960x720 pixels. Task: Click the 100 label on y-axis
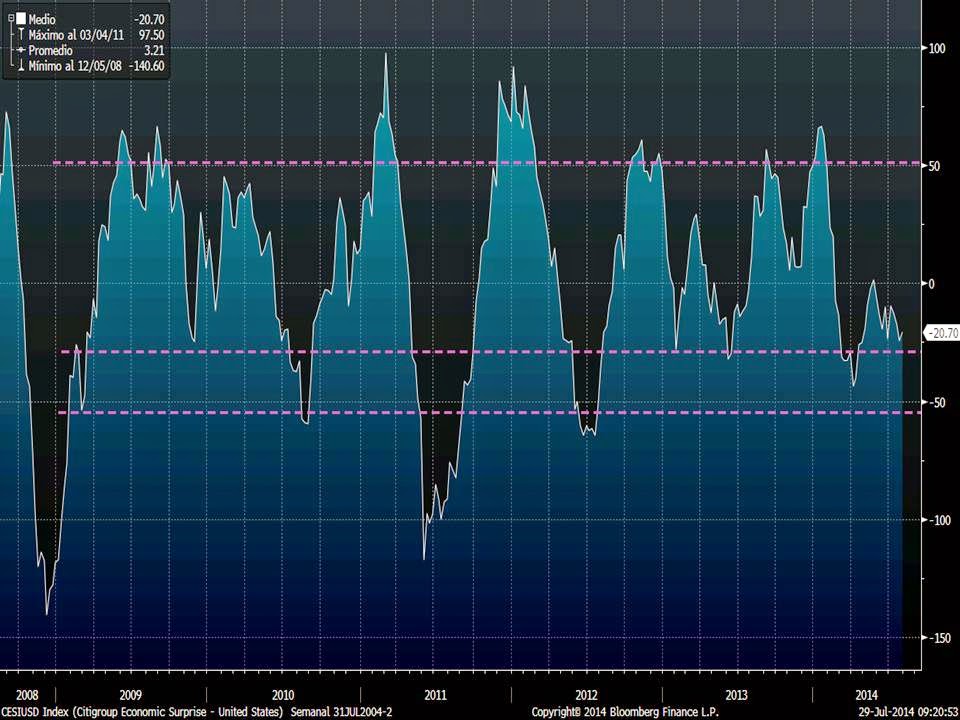[937, 48]
